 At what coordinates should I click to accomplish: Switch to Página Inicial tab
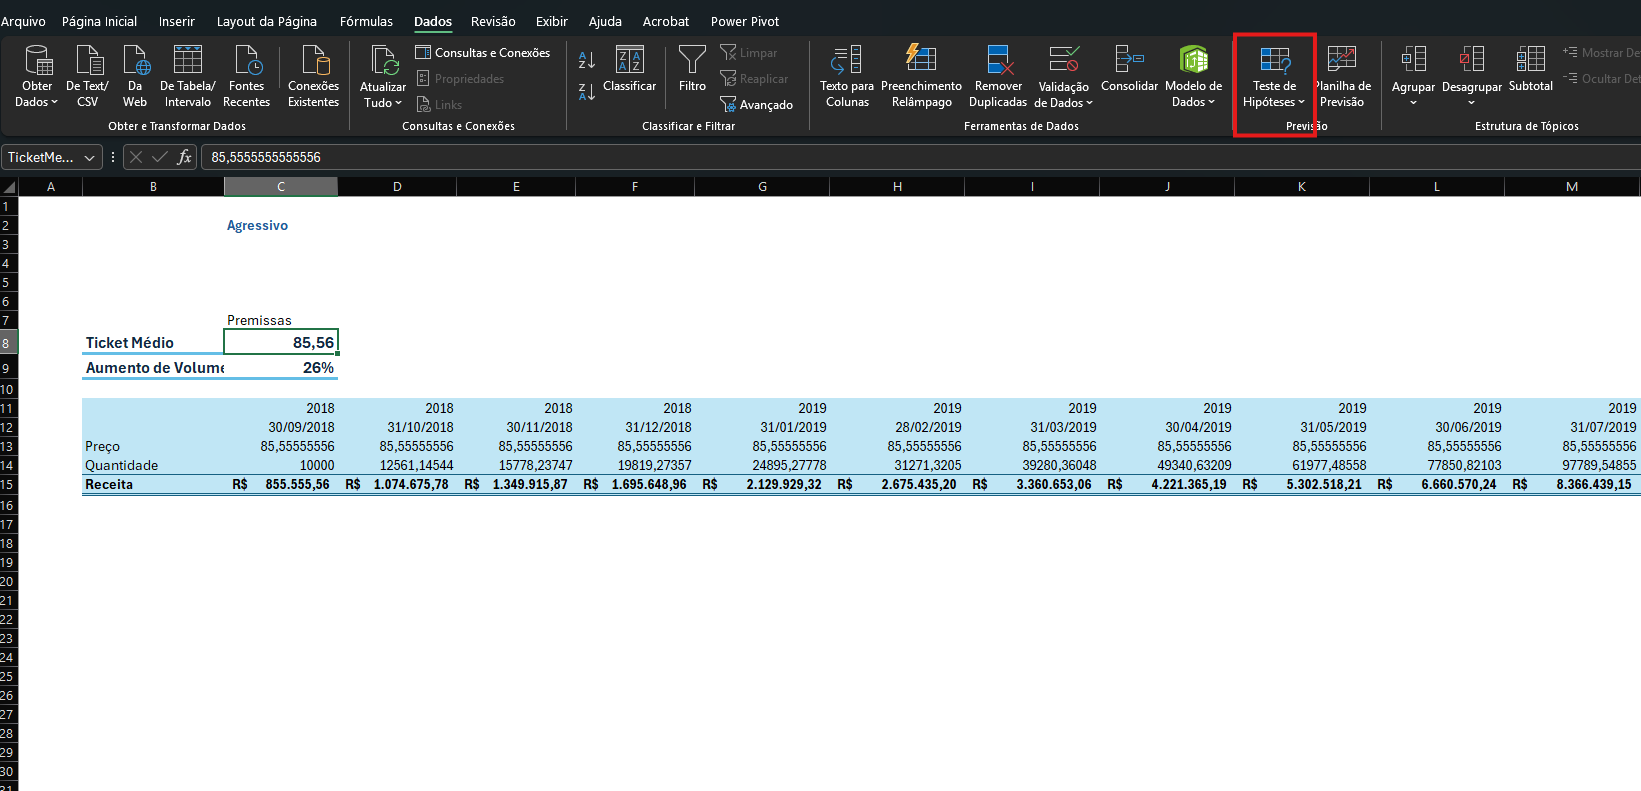[100, 21]
